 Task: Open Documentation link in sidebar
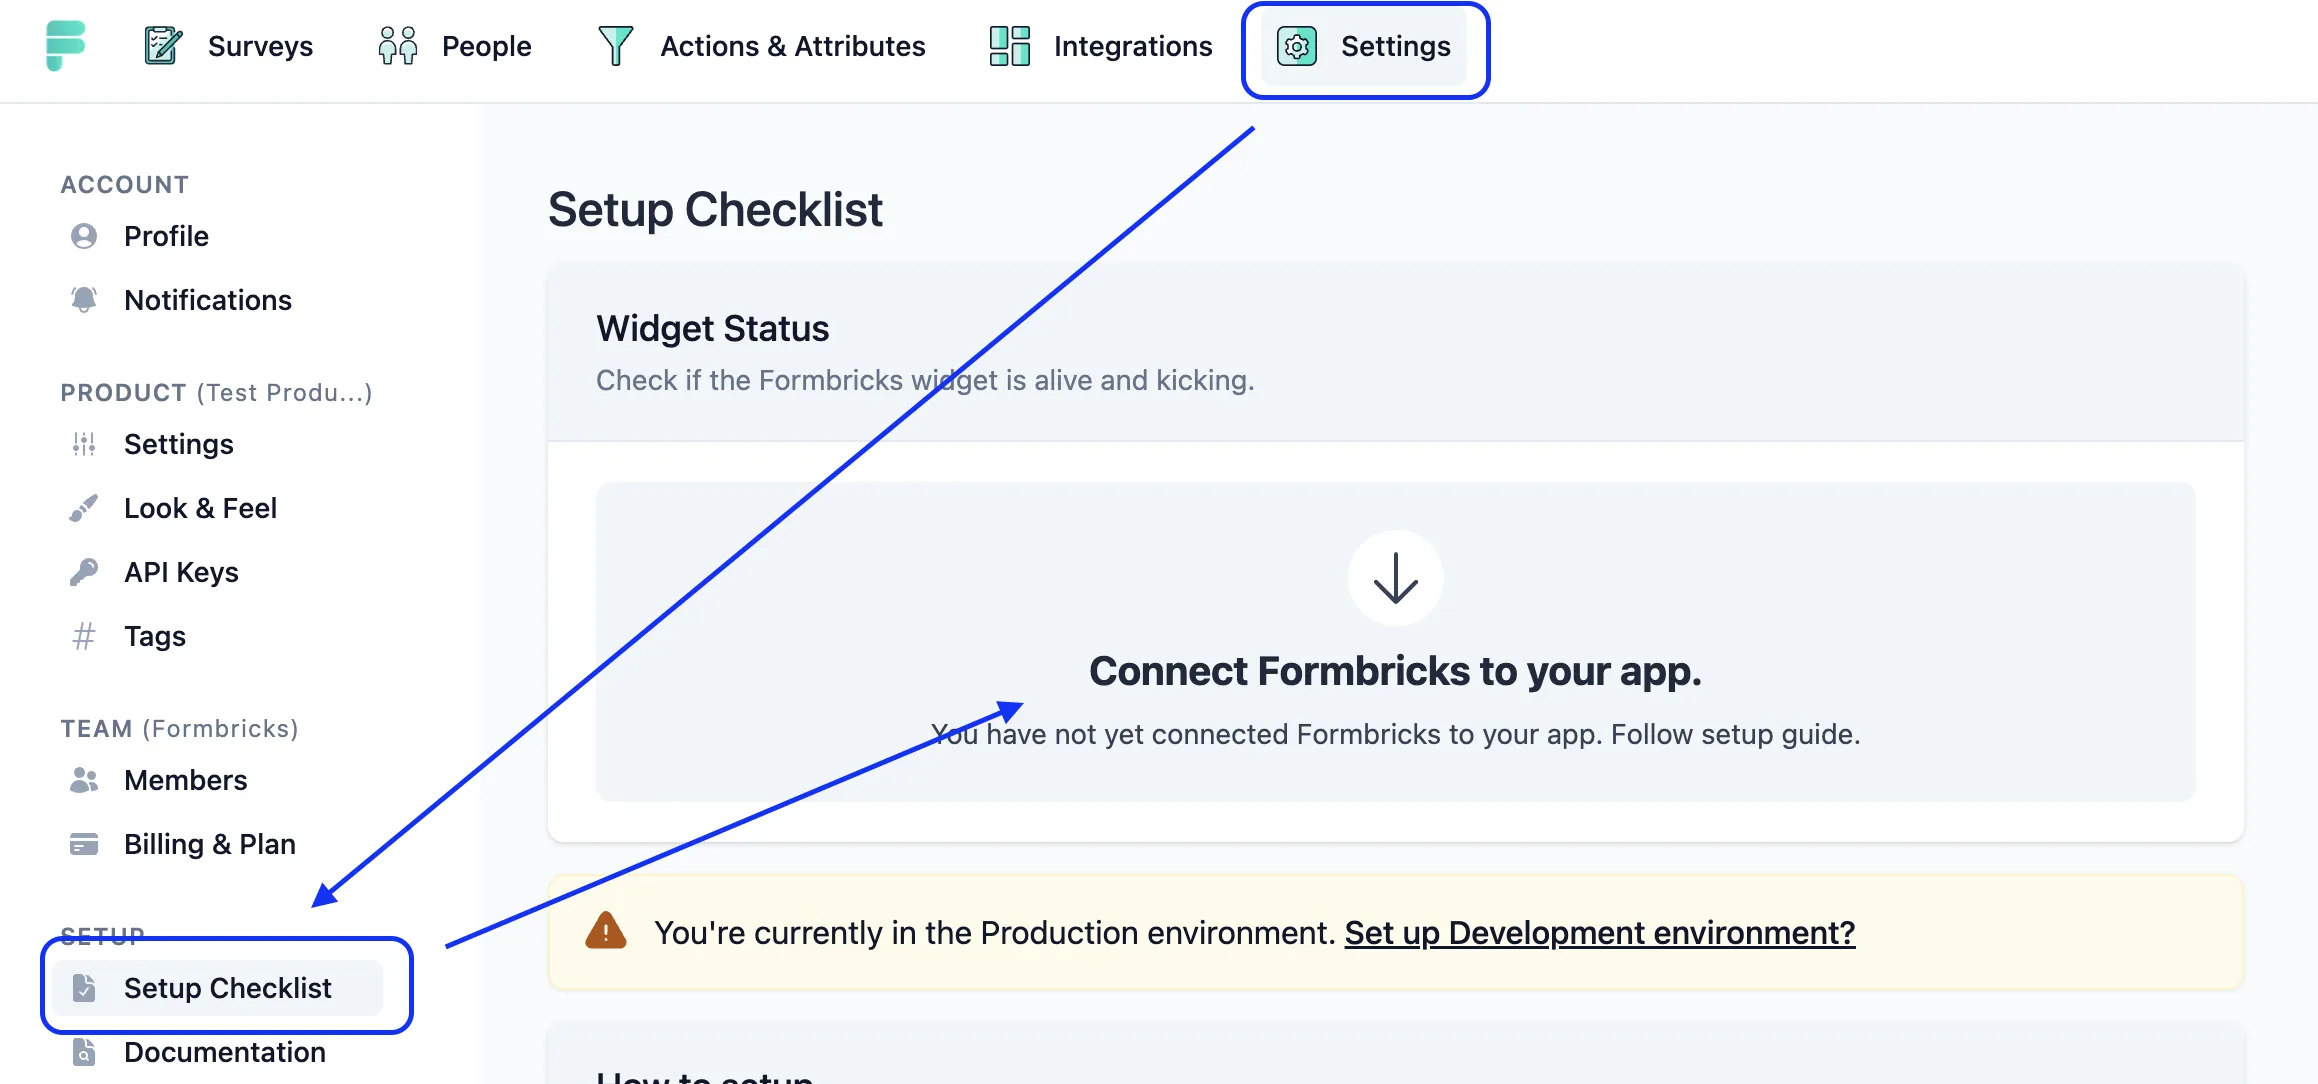(225, 1052)
